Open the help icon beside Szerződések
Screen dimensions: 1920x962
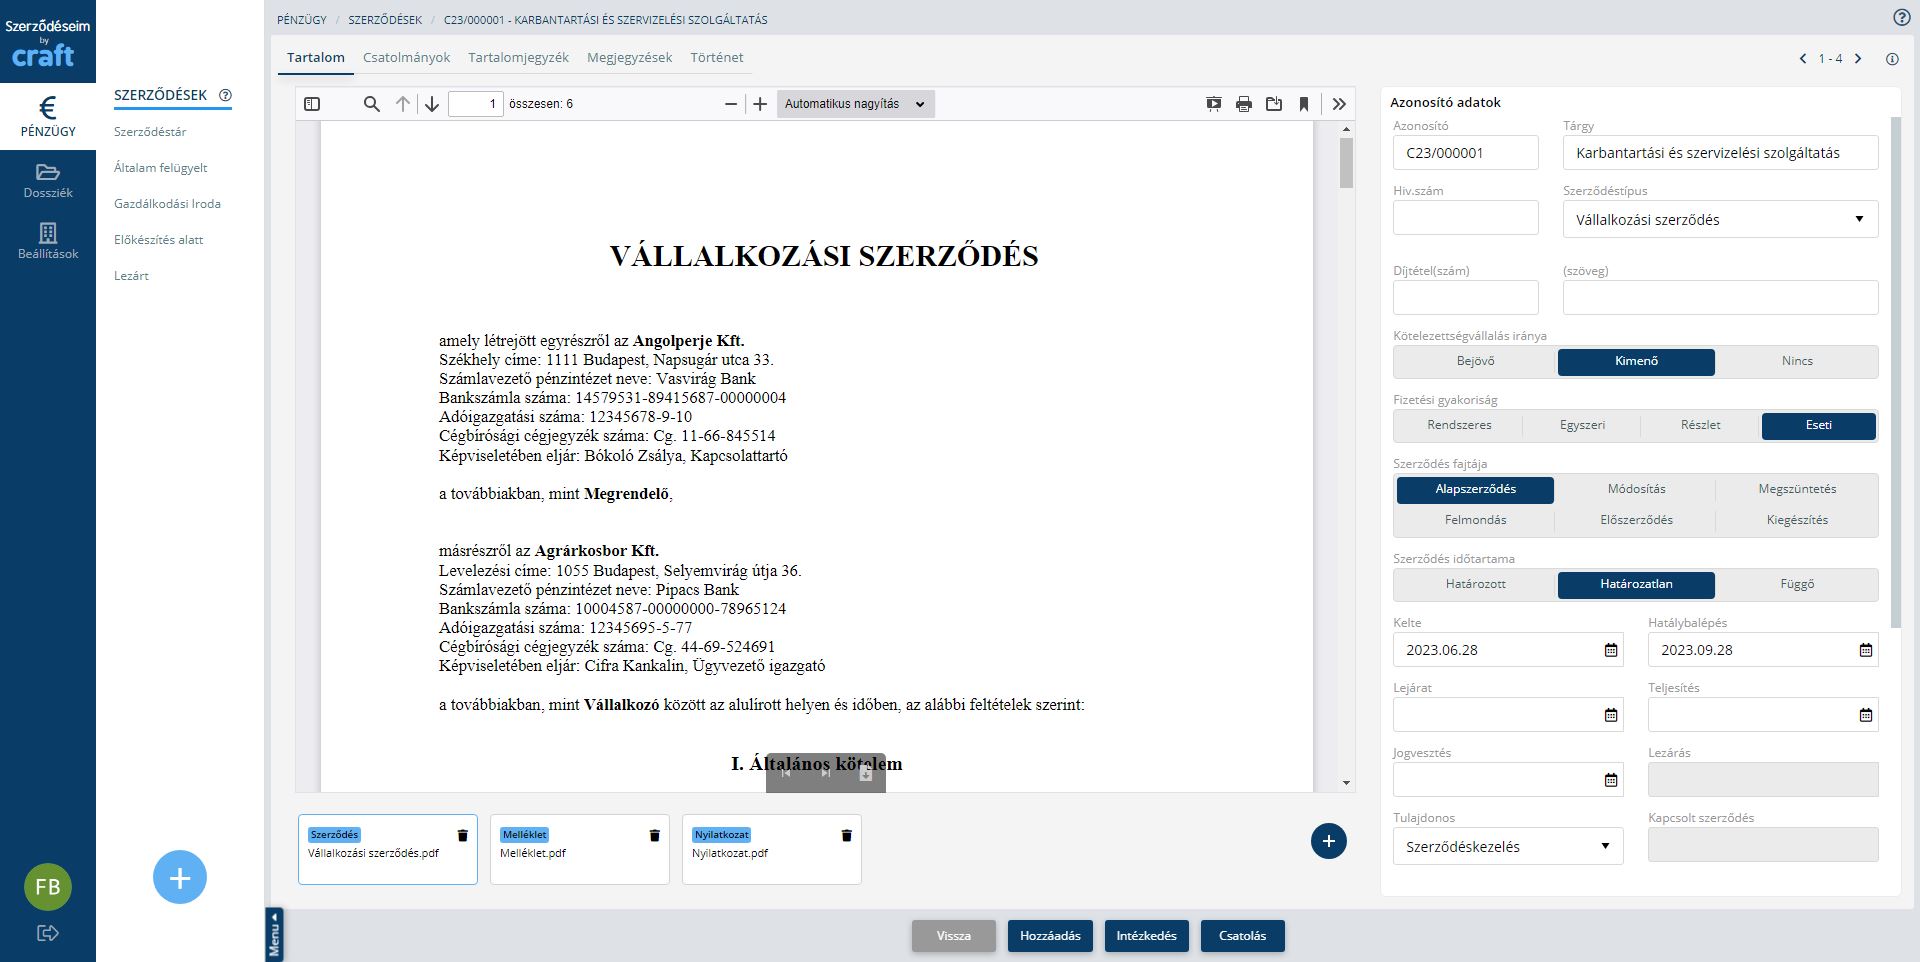[x=225, y=95]
